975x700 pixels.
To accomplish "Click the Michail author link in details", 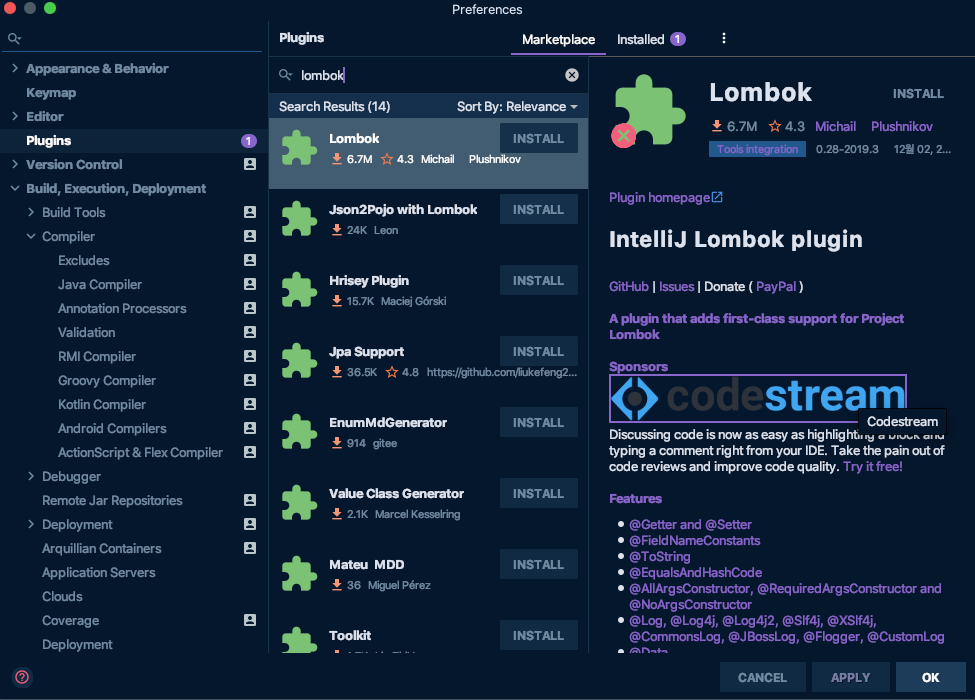I will coord(835,127).
